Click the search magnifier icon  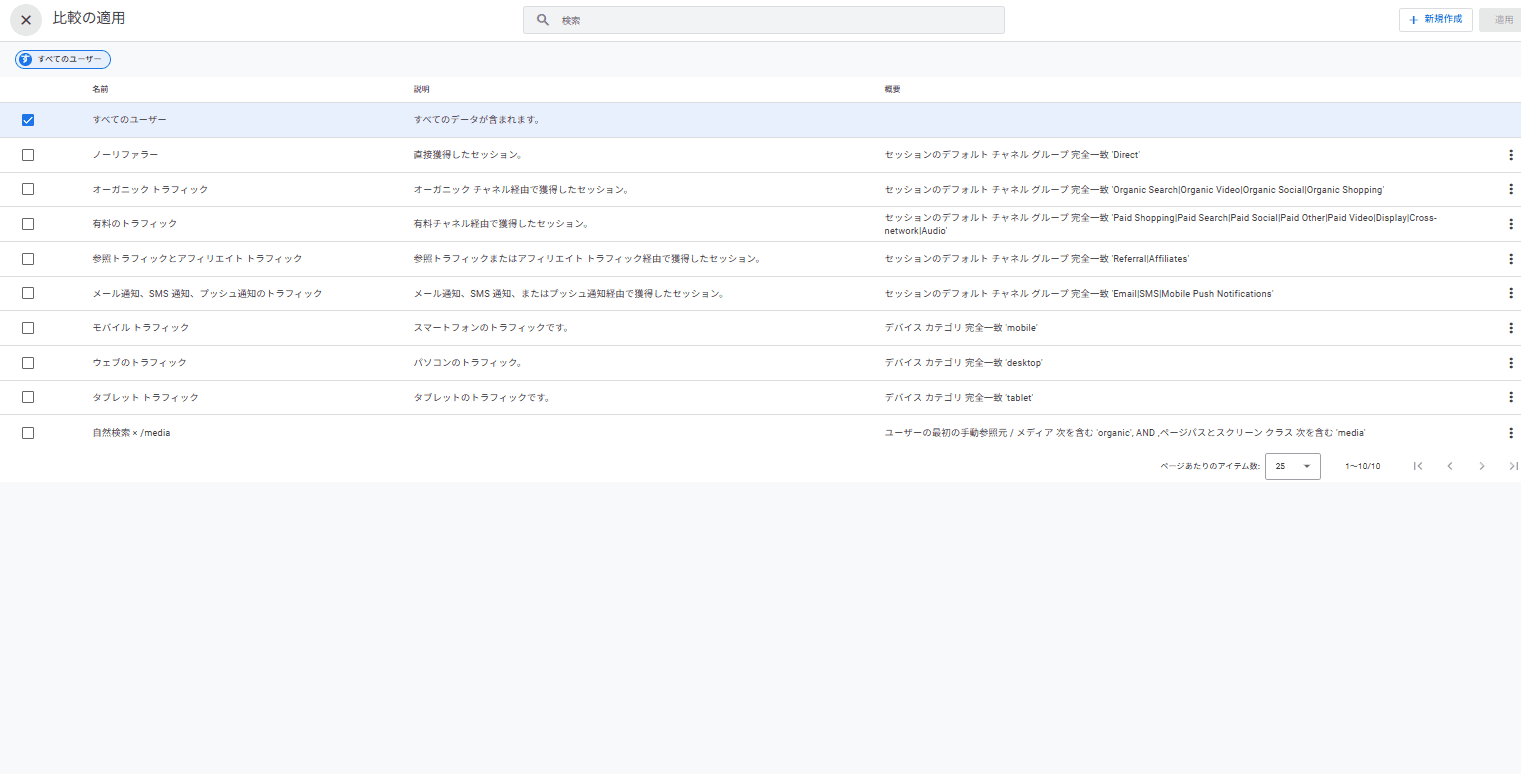pyautogui.click(x=543, y=20)
